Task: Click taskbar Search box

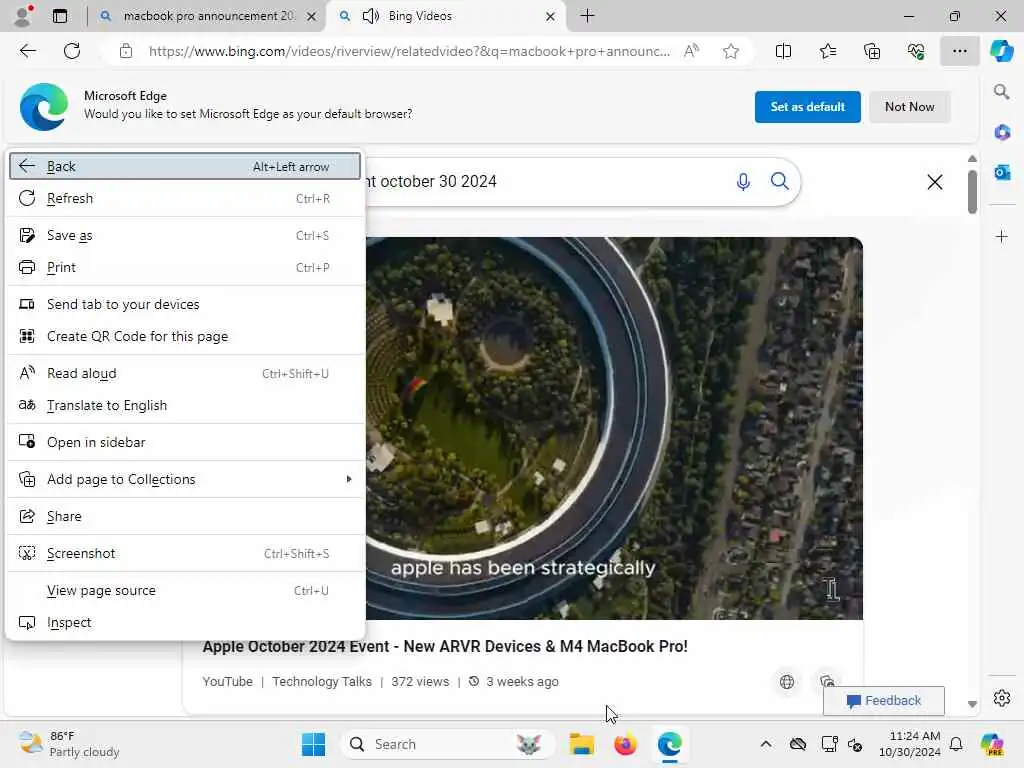Action: pos(447,744)
